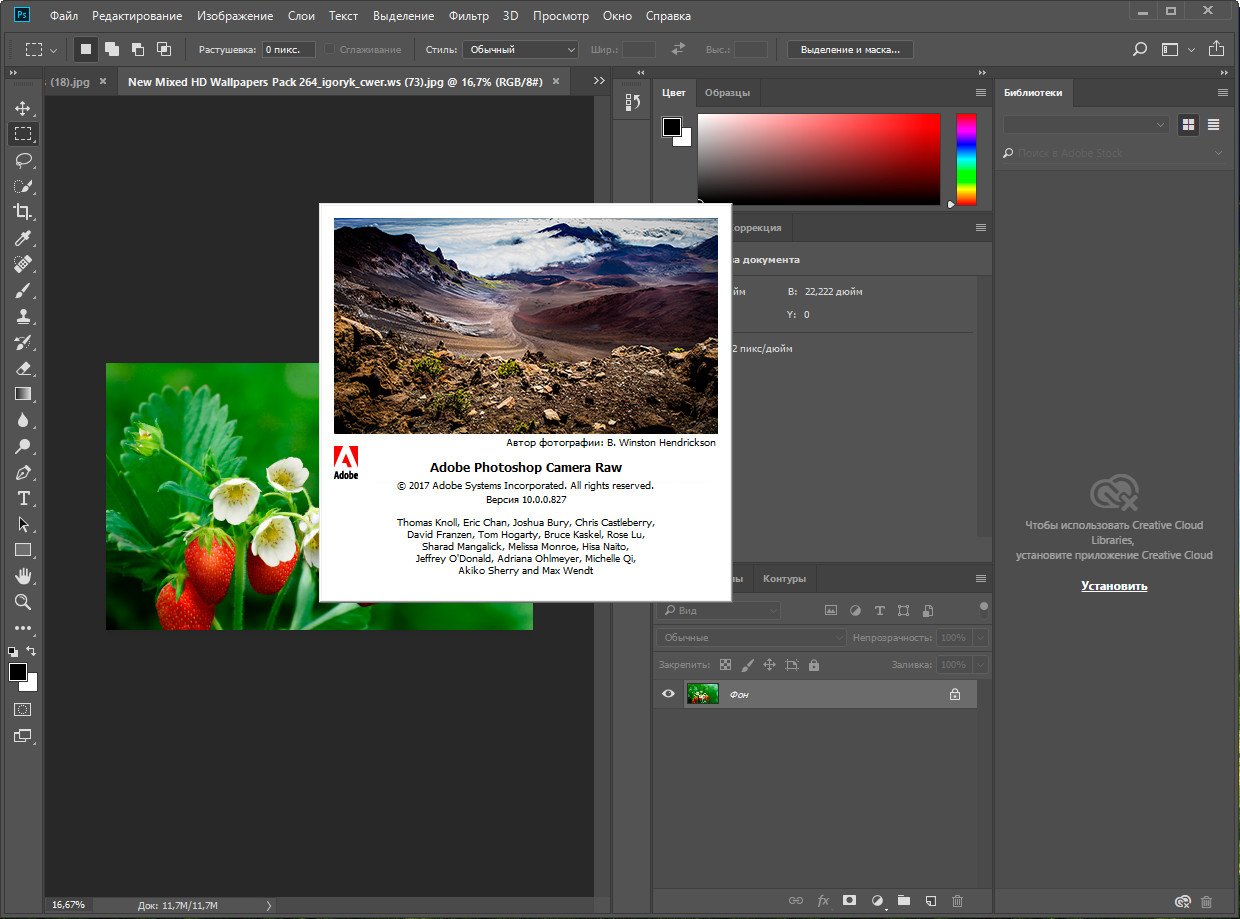Select the Hand tool

[22, 576]
